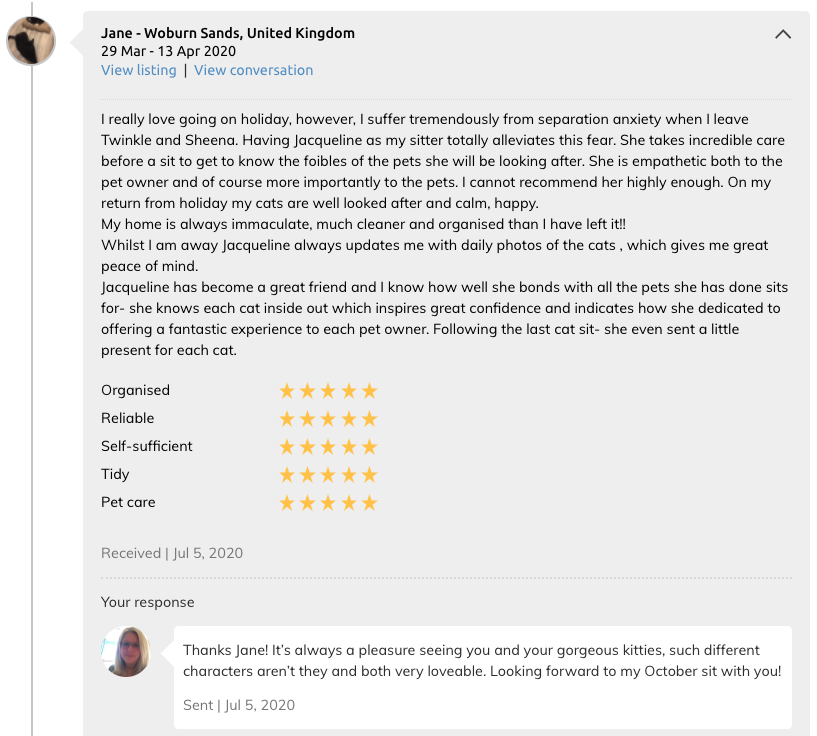Image resolution: width=817 pixels, height=736 pixels.
Task: Click first star in Tidy rating
Action: pyautogui.click(x=287, y=475)
